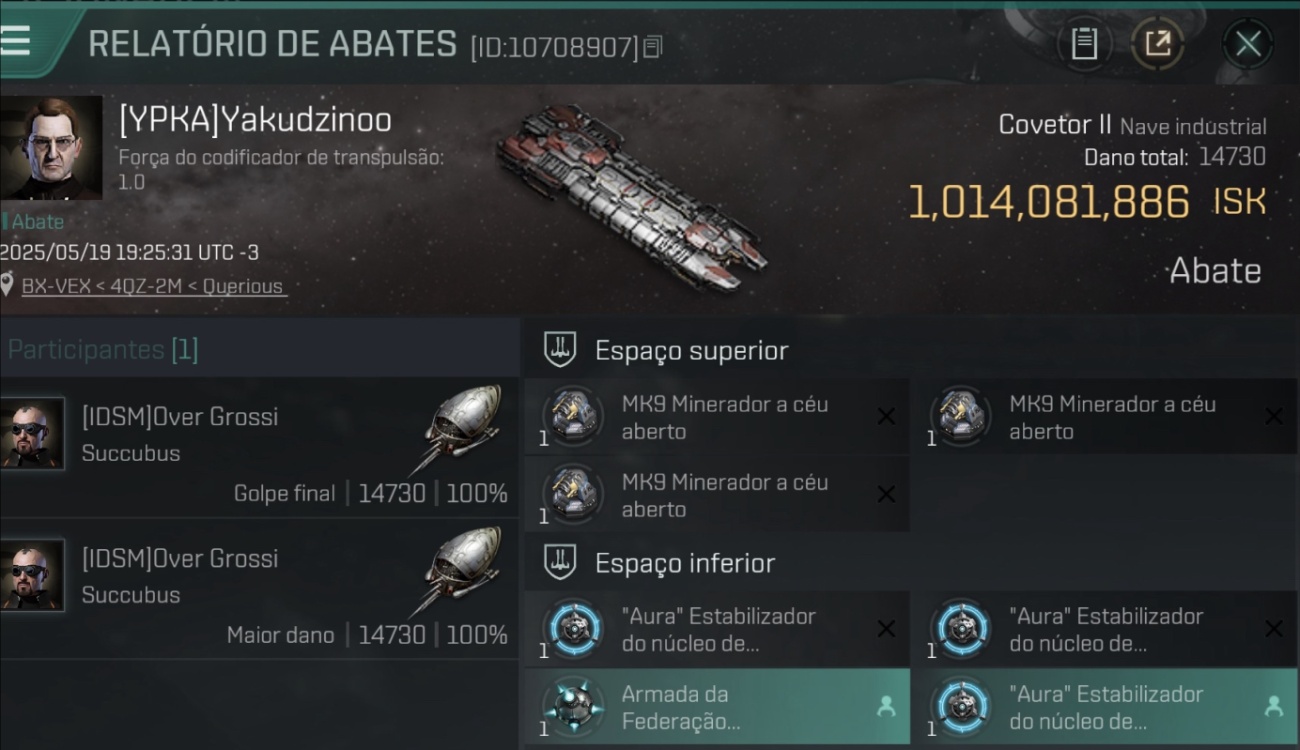Select the first Over Grossi portrait
The image size is (1300, 750).
(x=32, y=433)
